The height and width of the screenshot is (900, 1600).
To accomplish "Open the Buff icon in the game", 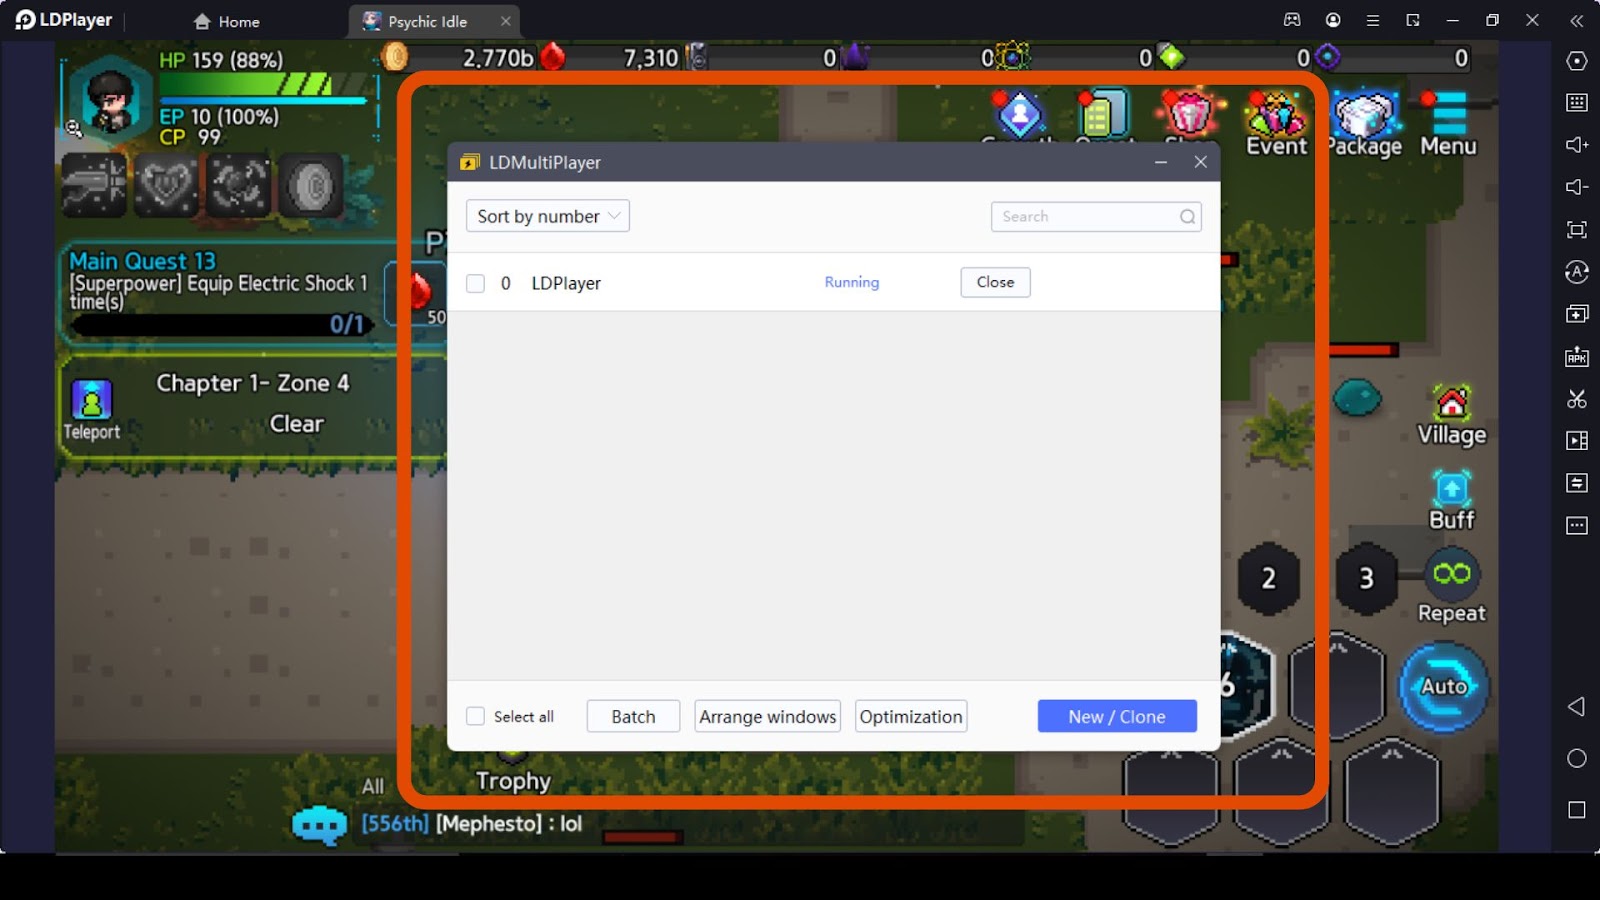I will pos(1452,500).
